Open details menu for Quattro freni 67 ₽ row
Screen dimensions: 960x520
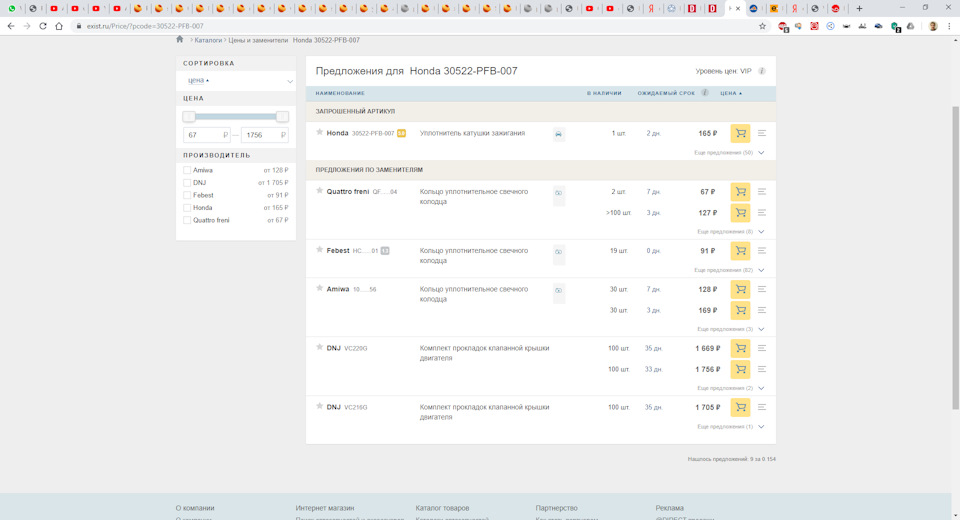pyautogui.click(x=762, y=192)
